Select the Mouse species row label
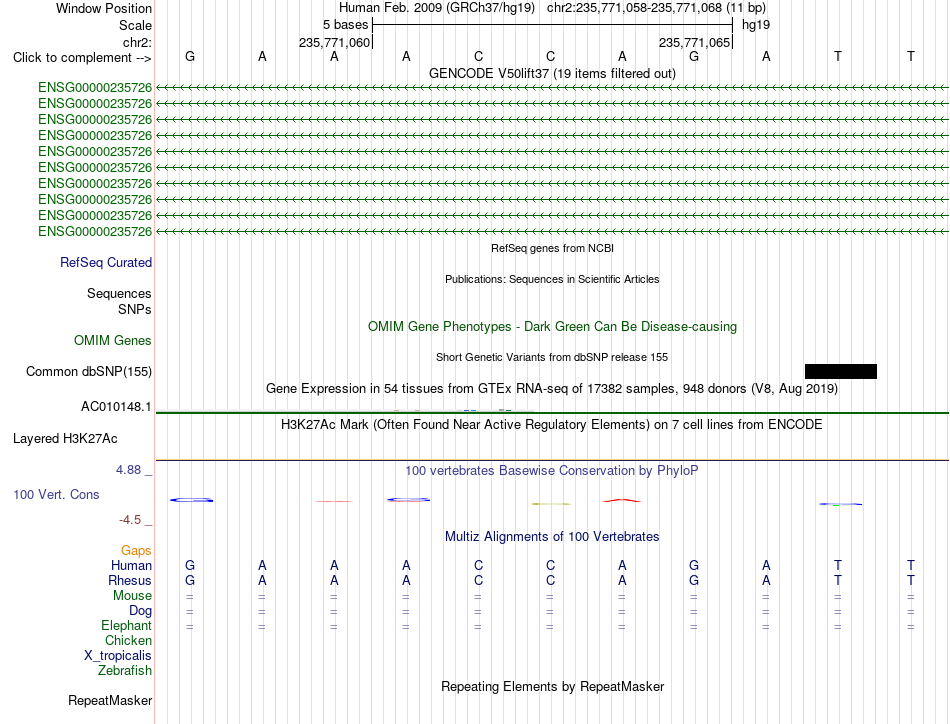950x724 pixels. 132,596
